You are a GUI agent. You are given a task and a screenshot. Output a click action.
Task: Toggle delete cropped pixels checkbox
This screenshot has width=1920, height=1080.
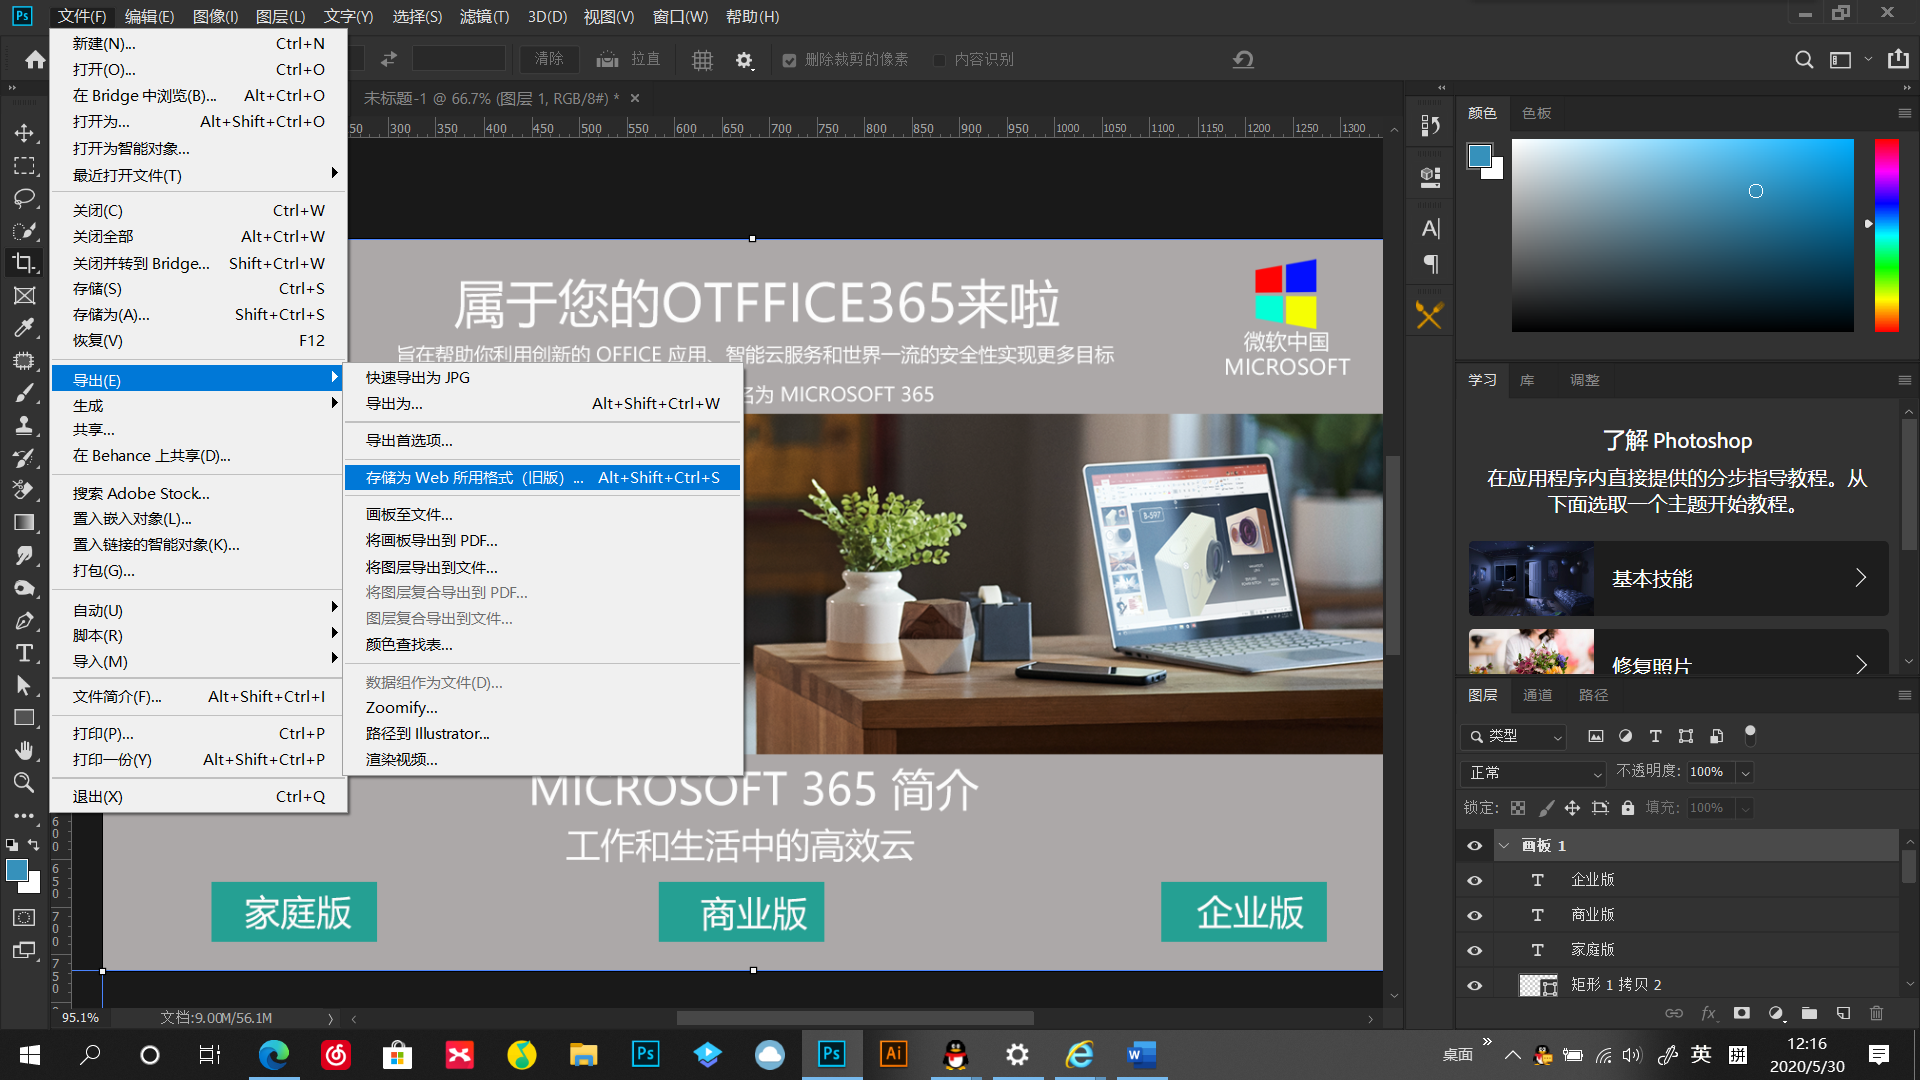click(x=789, y=60)
